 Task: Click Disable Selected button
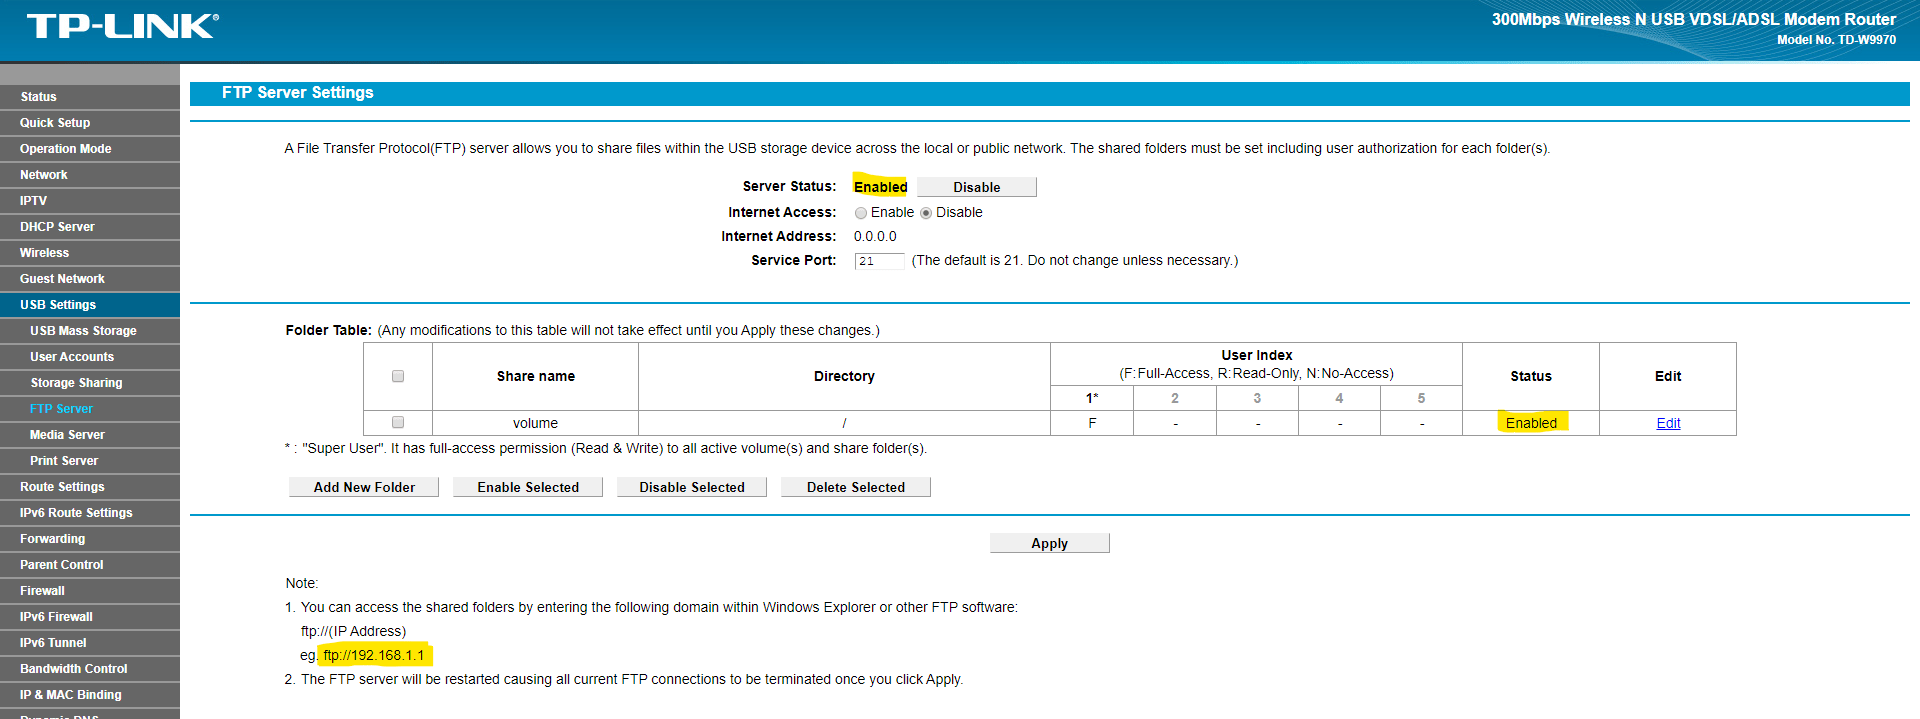point(692,487)
